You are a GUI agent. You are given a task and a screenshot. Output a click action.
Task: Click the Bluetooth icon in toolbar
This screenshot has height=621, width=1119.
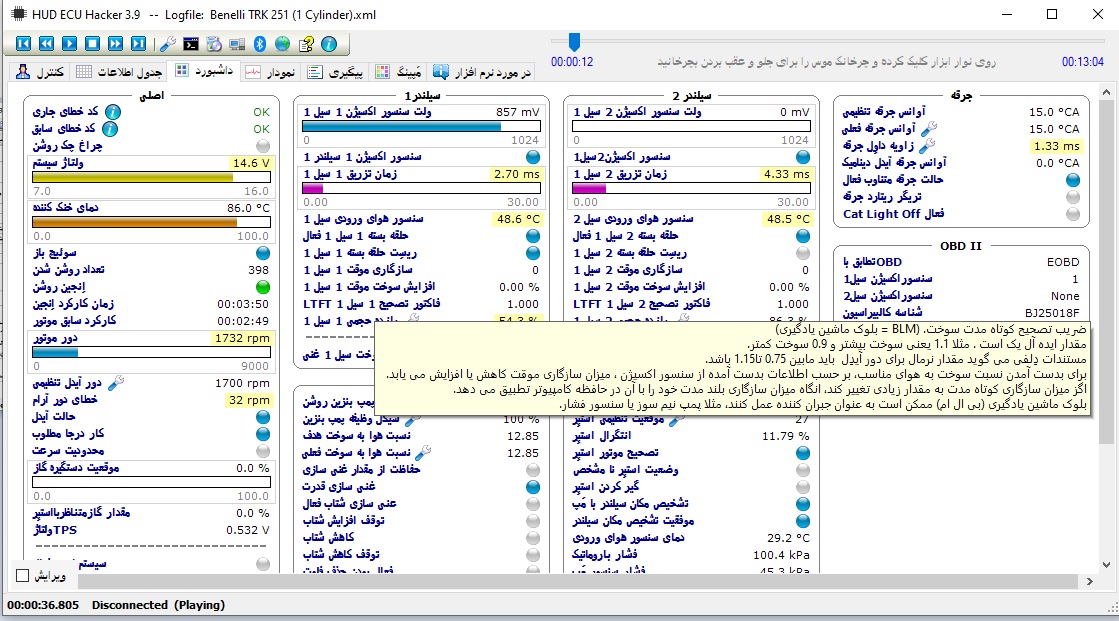tap(260, 44)
